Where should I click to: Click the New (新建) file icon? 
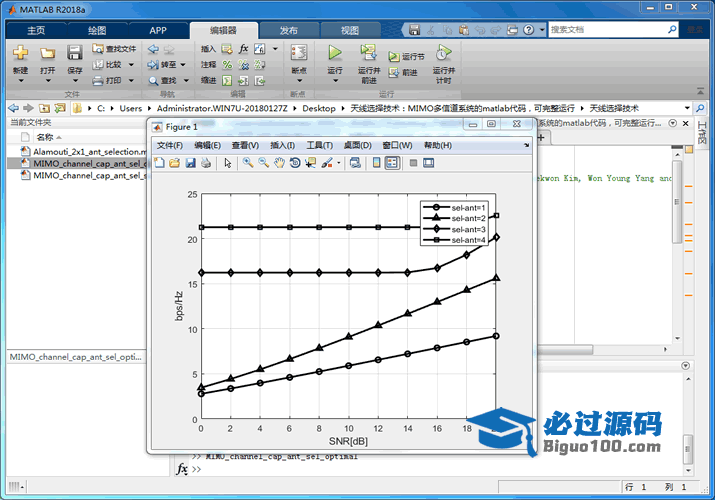[x=20, y=53]
